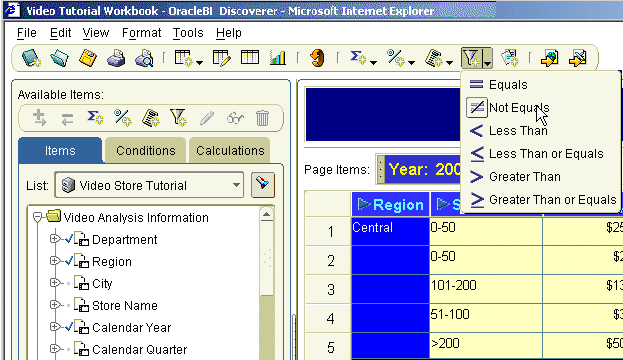Open the New Worksheet dropdown arrow

(199, 62)
